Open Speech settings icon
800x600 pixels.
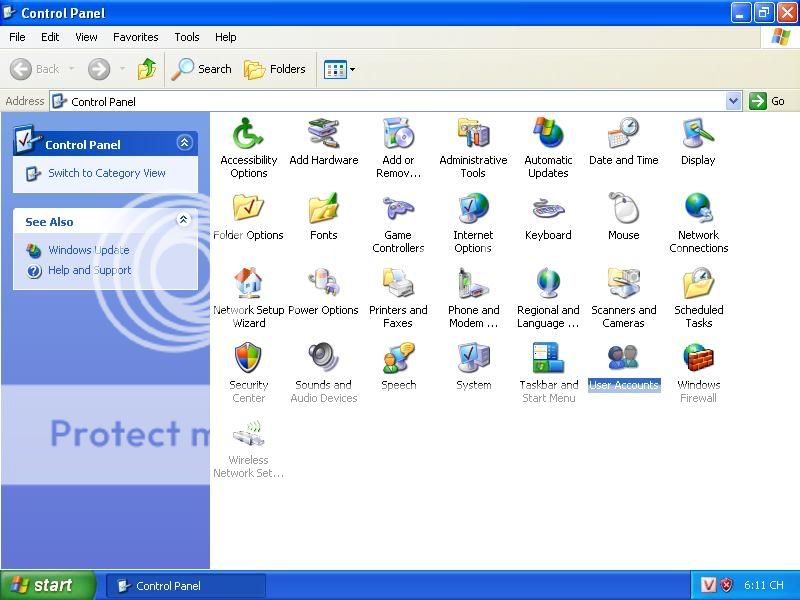click(398, 367)
